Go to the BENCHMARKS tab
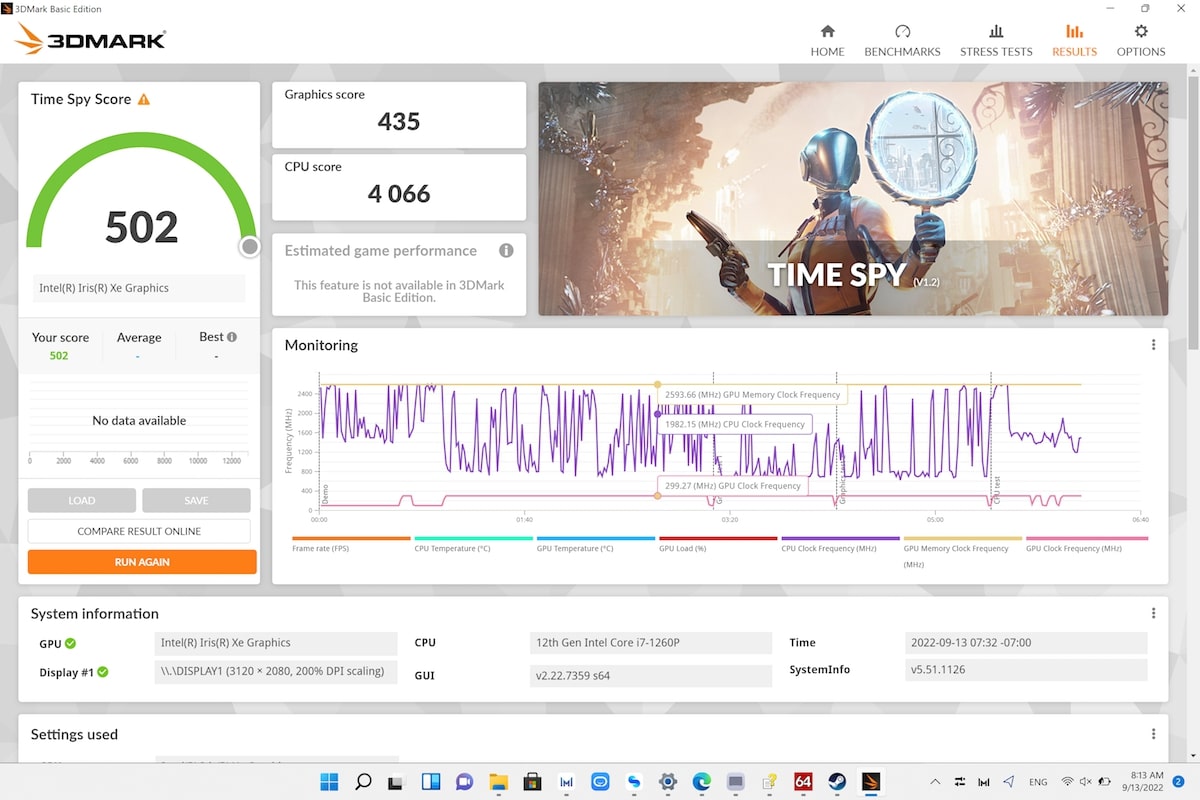Image resolution: width=1200 pixels, height=800 pixels. (x=902, y=40)
